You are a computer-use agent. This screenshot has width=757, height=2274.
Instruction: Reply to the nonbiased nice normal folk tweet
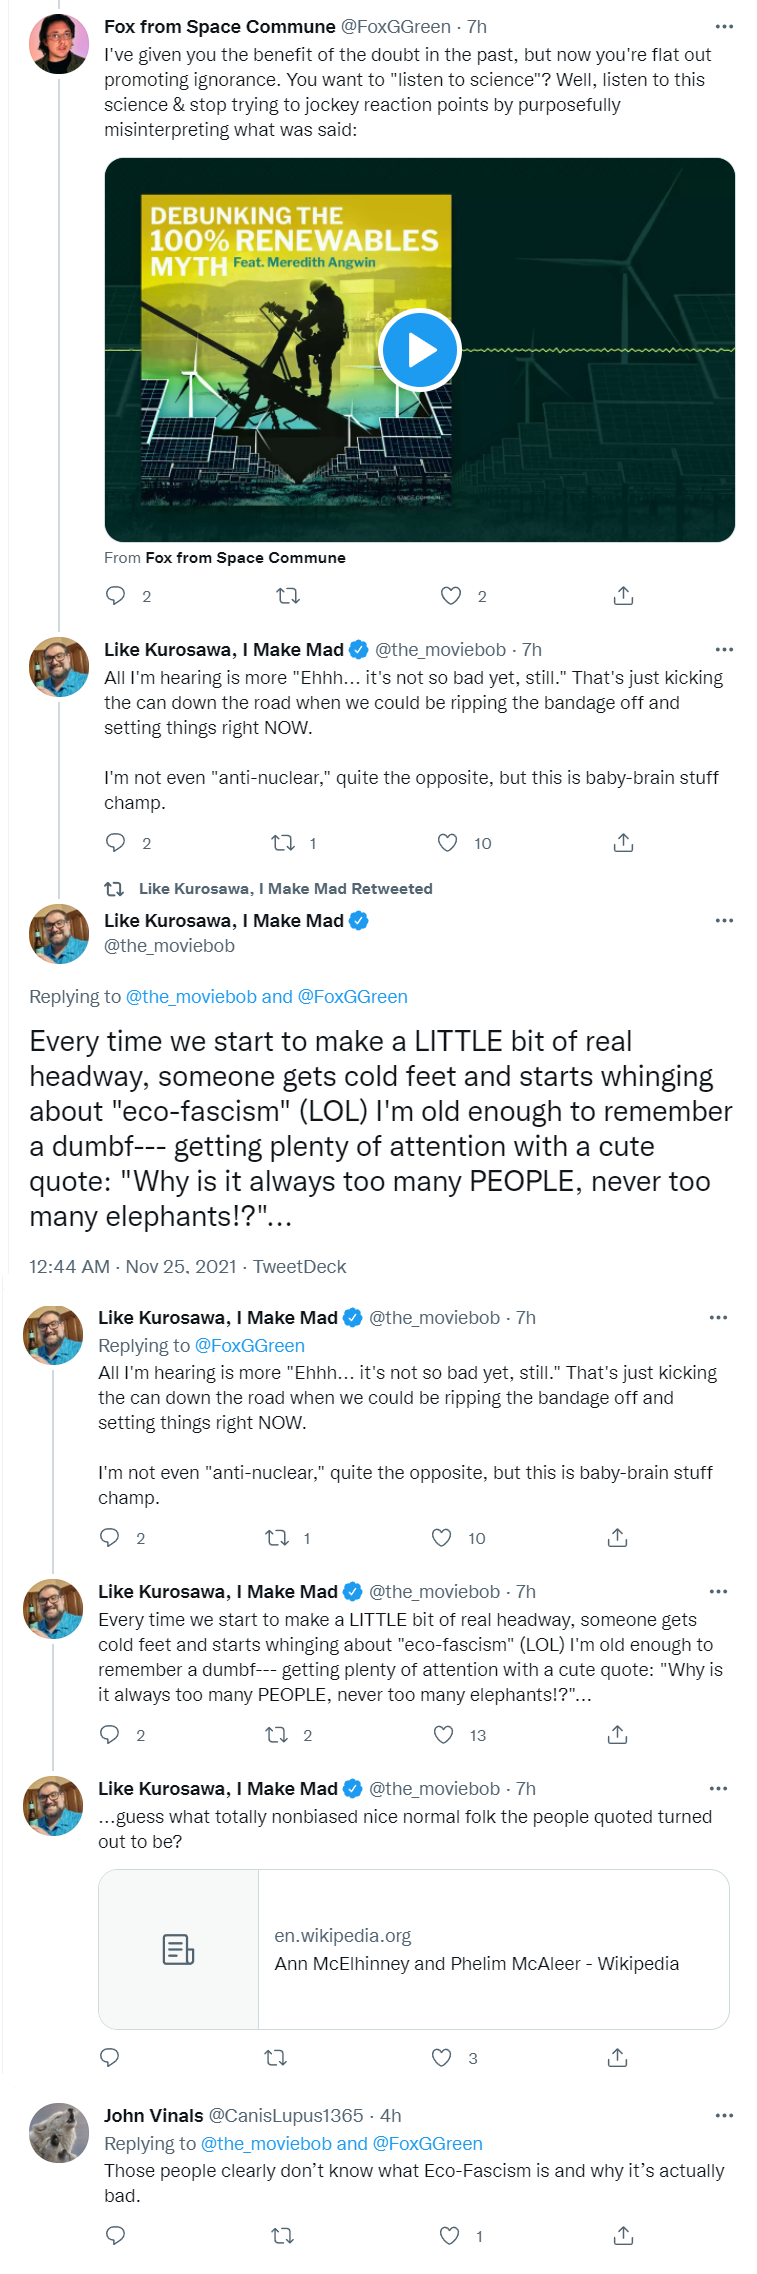tap(110, 2057)
